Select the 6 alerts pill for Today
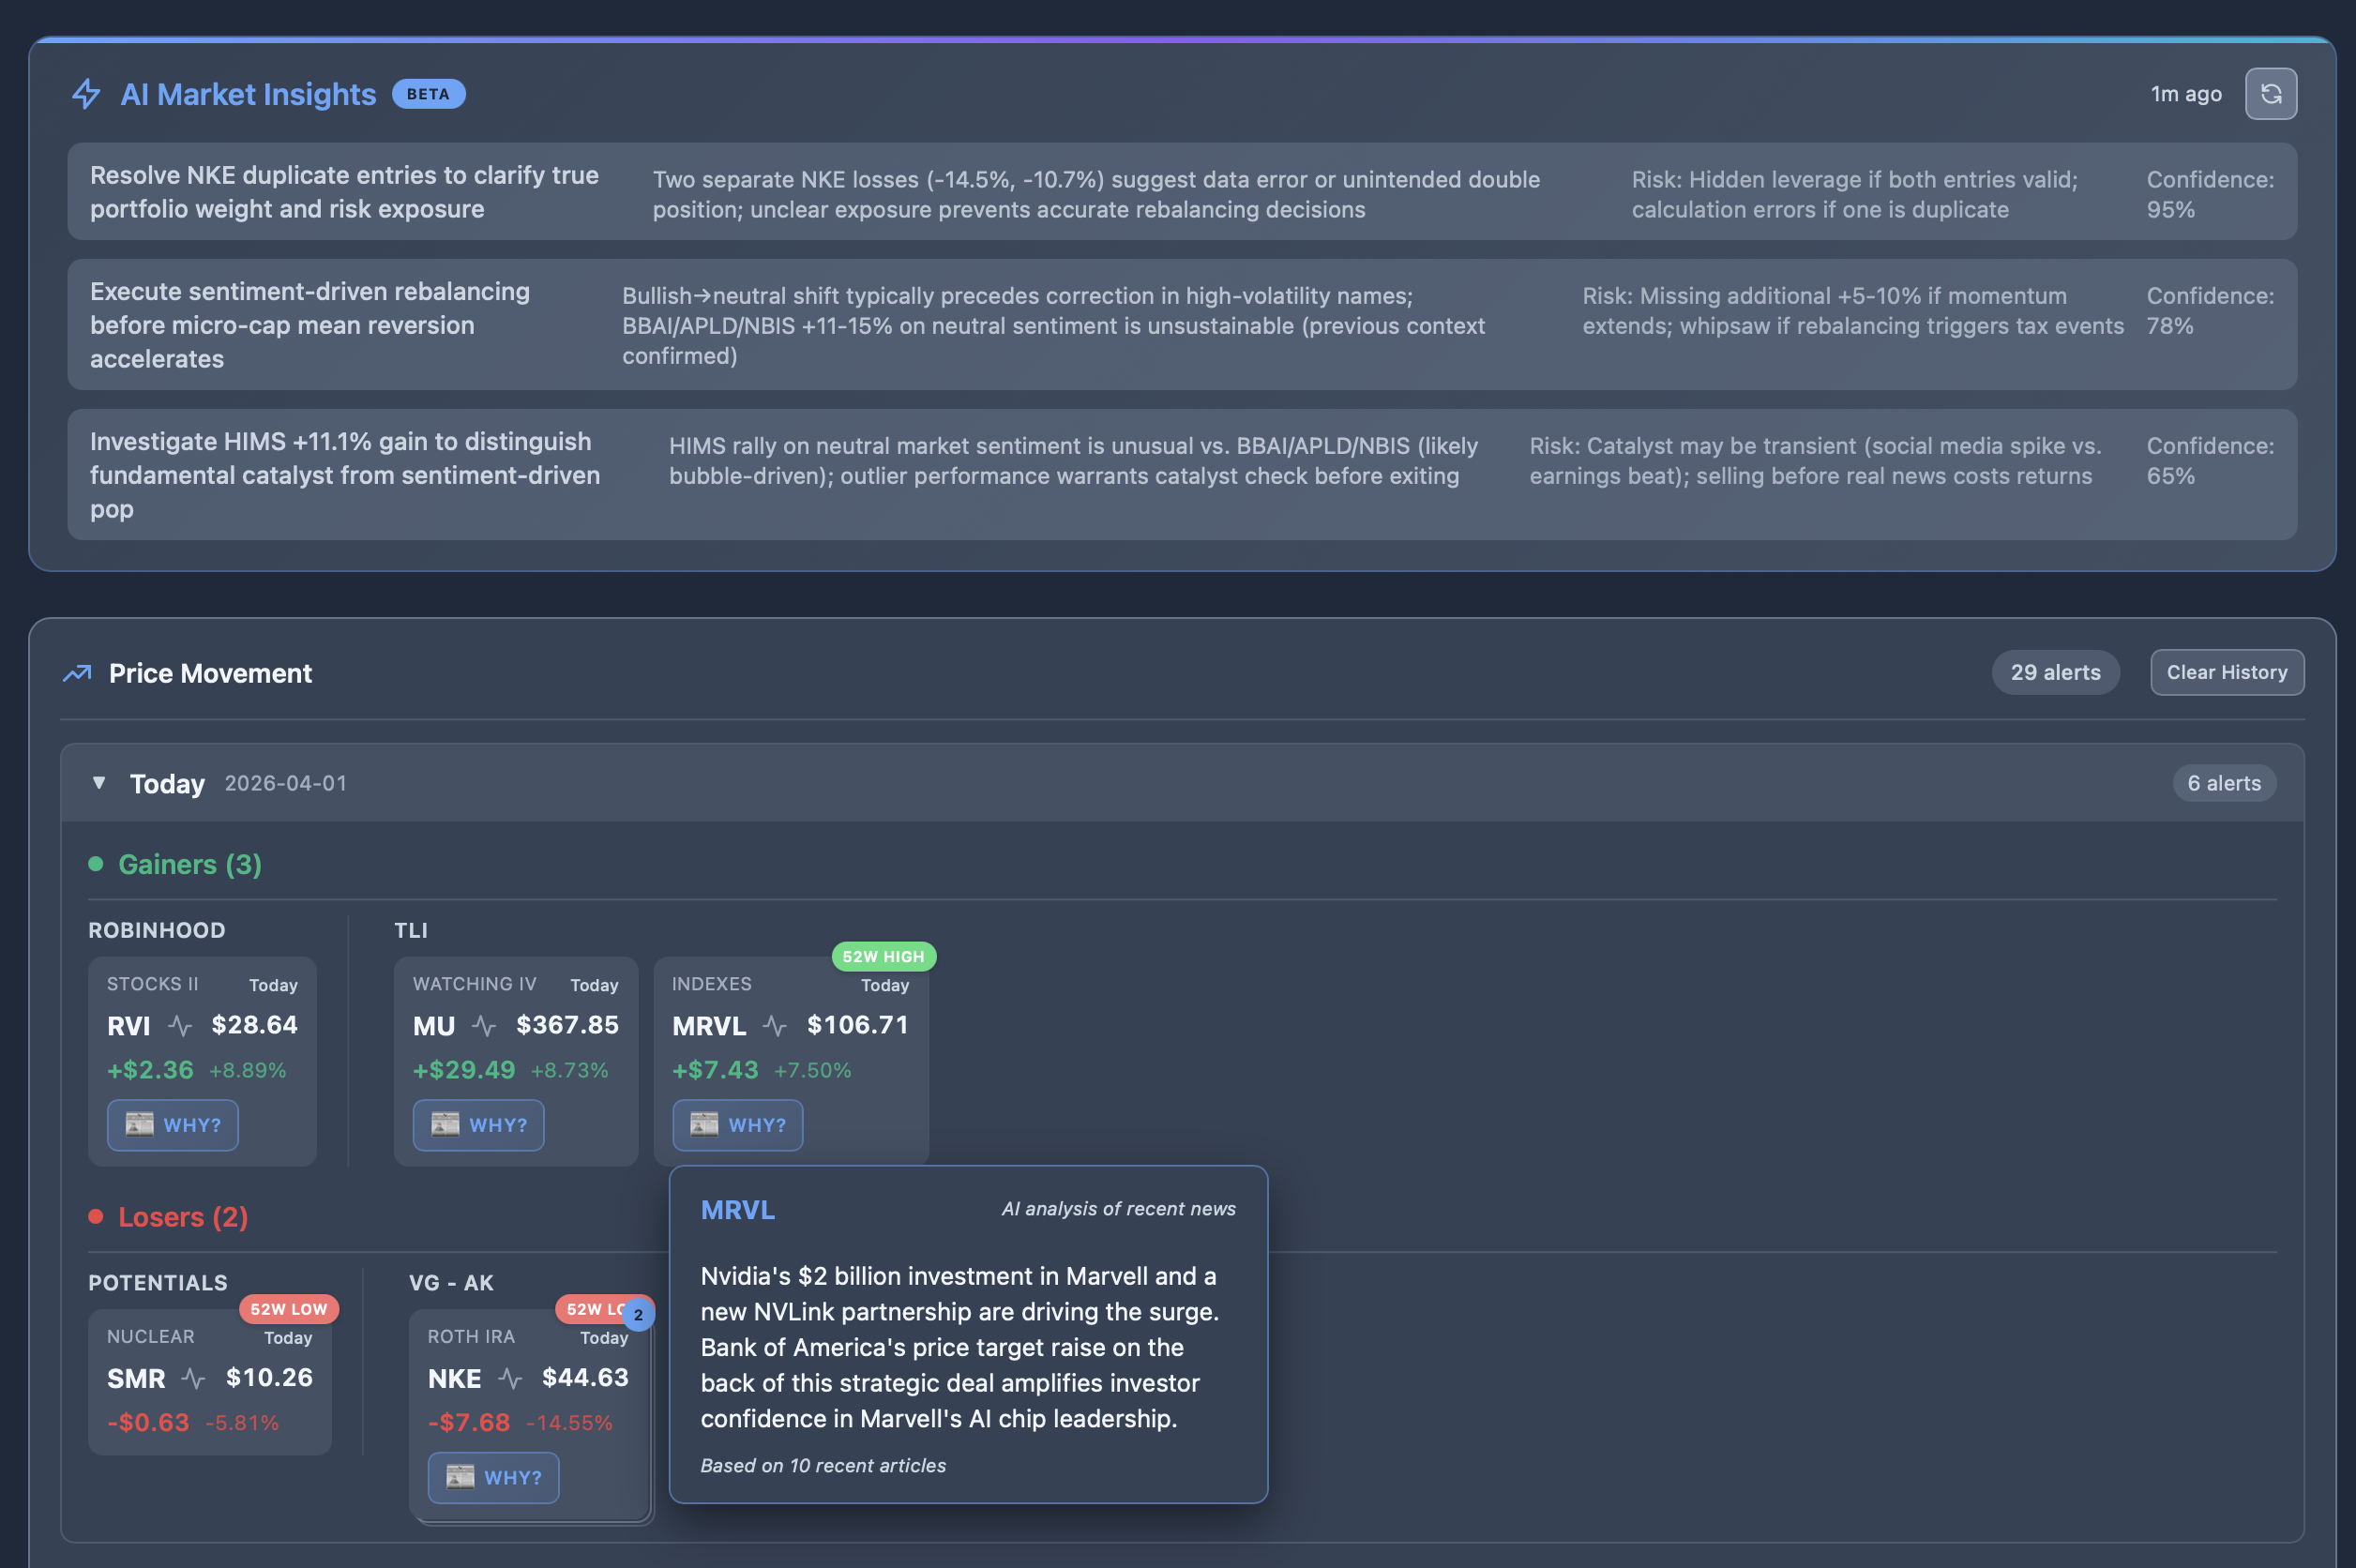2356x1568 pixels. point(2223,783)
